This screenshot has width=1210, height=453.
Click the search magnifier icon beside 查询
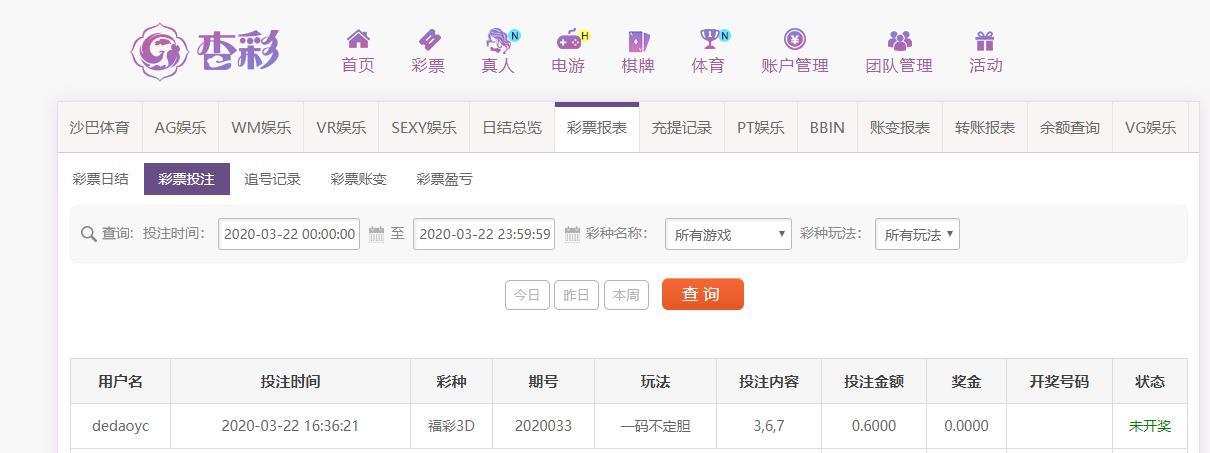pos(88,234)
